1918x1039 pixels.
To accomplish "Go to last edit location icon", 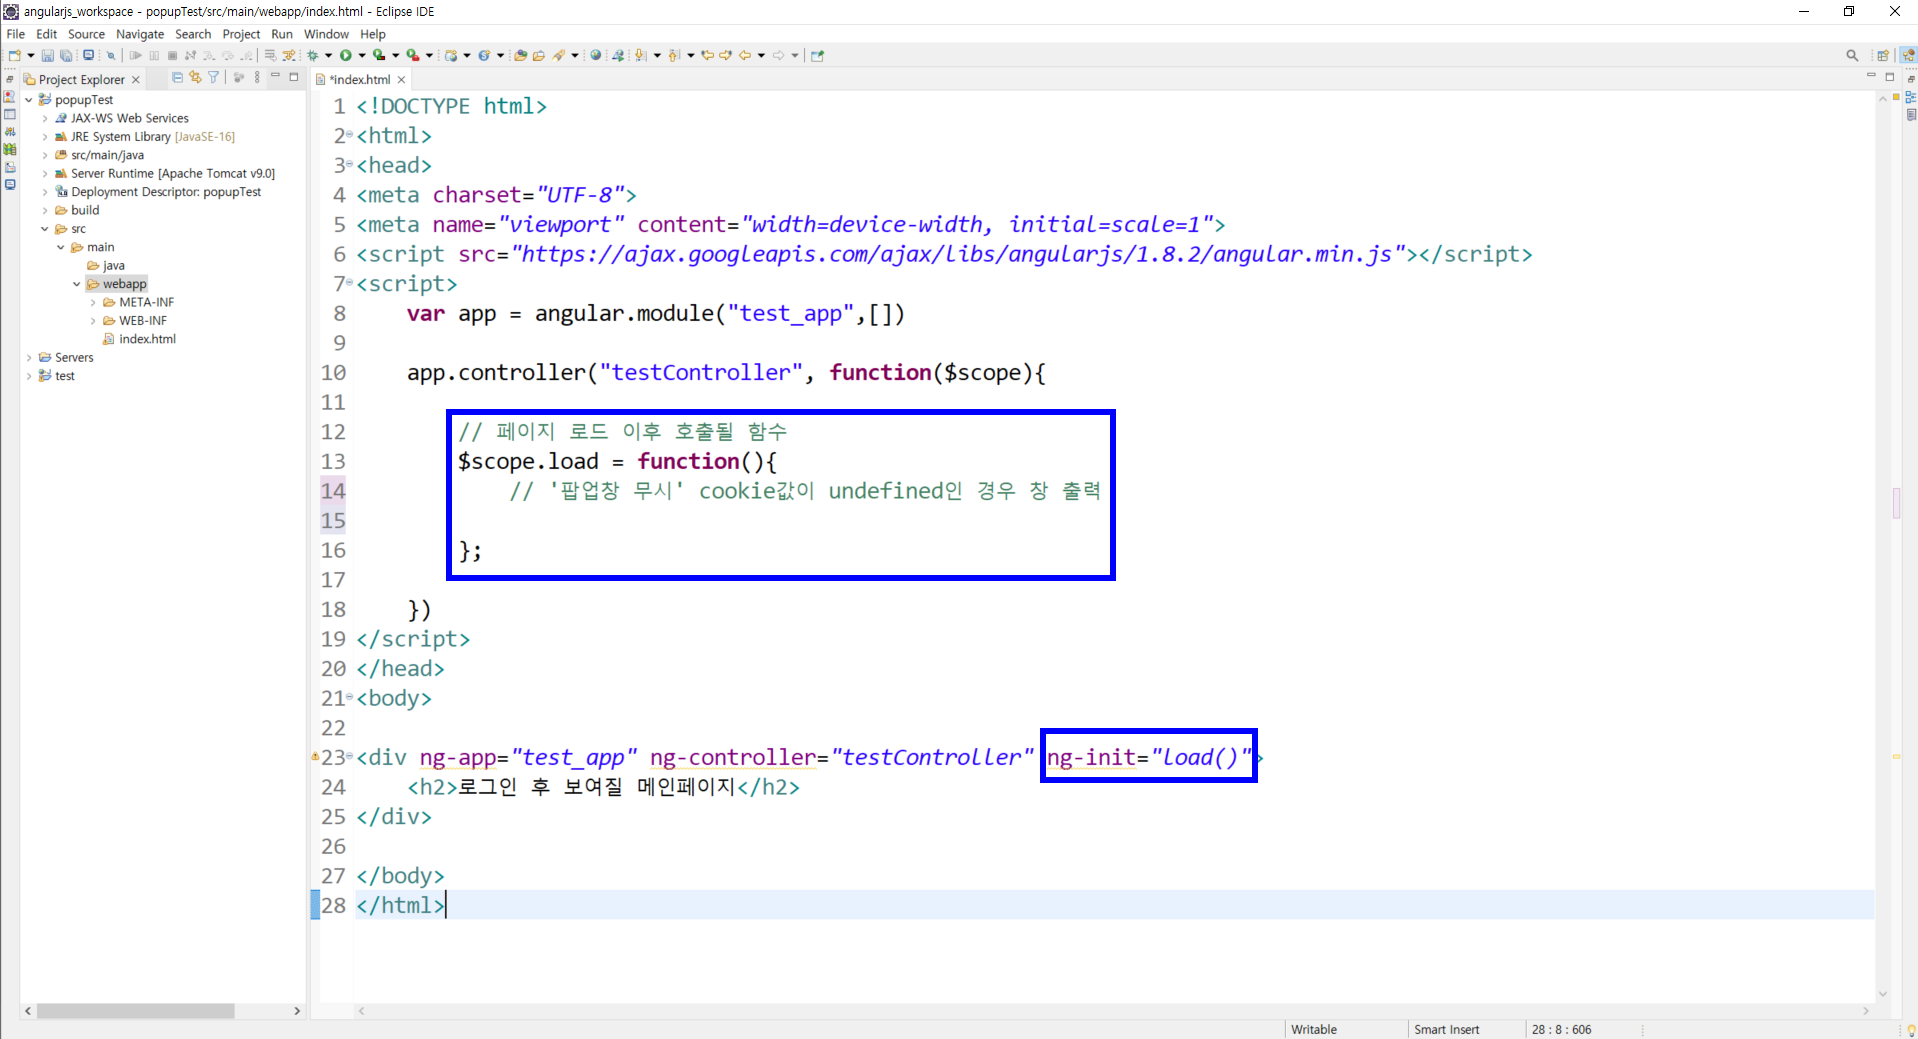I will 707,55.
